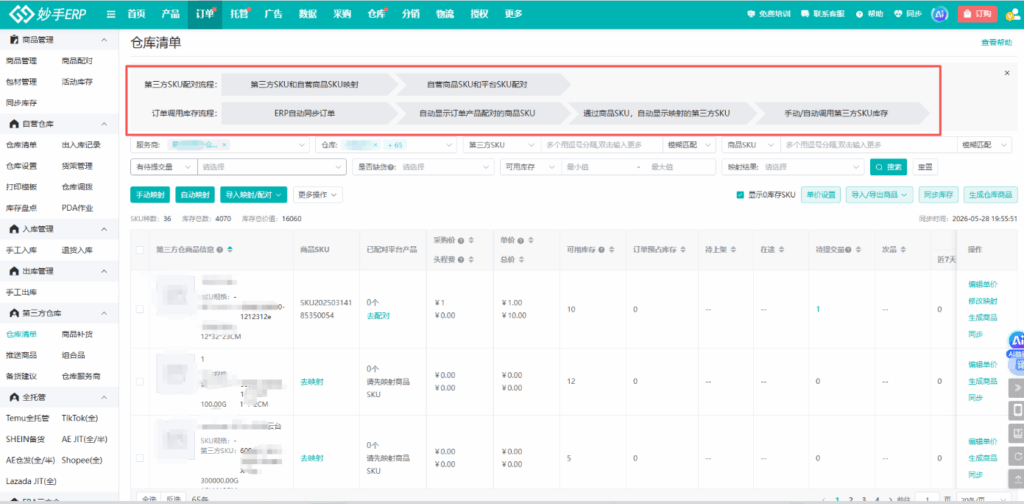The image size is (1024, 504).
Task: Tick the select-all checkbox in table header
Action: (x=140, y=250)
